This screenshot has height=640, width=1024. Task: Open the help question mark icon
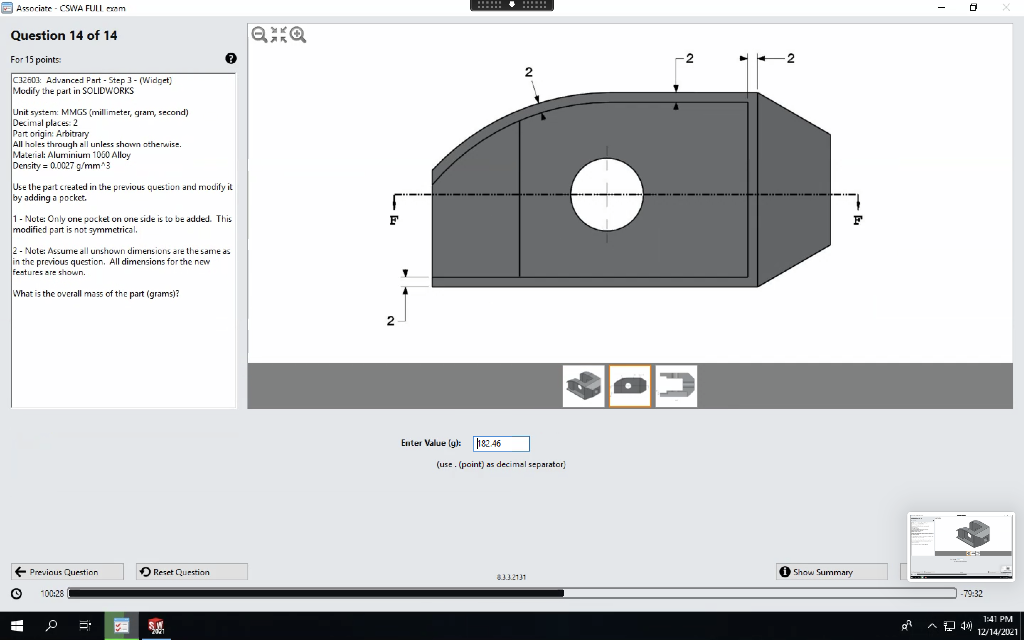point(231,58)
